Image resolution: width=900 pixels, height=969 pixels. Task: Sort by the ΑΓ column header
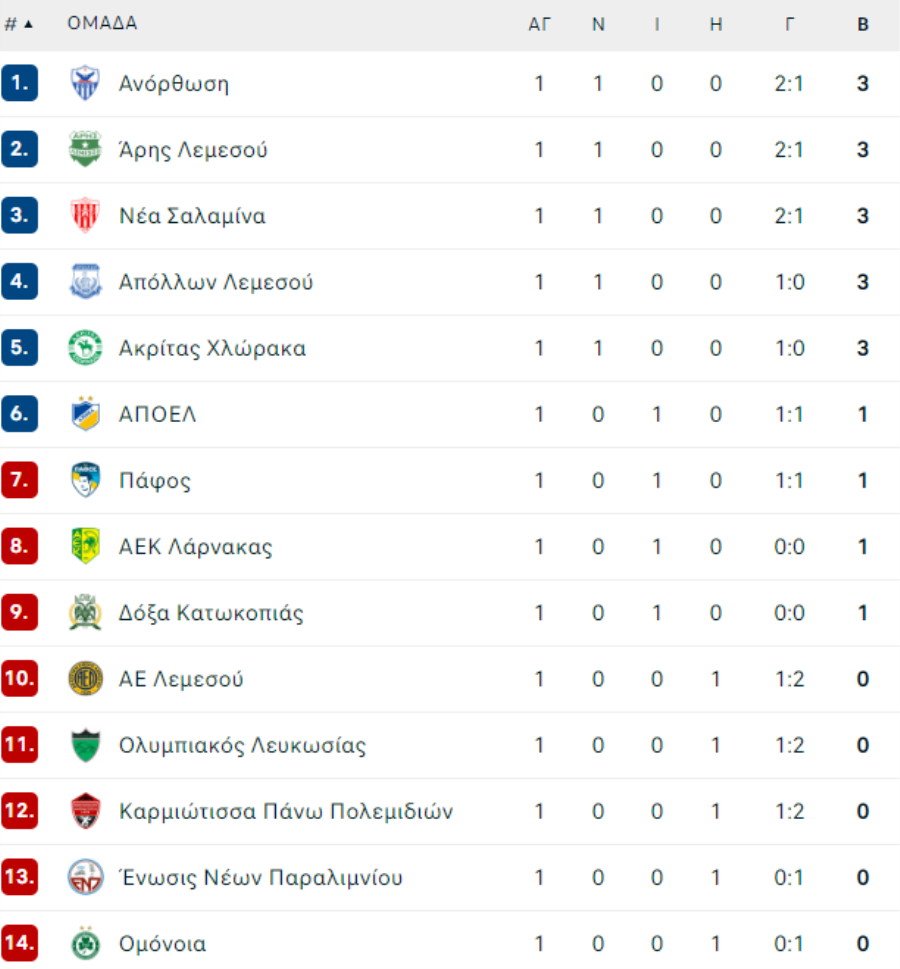539,24
